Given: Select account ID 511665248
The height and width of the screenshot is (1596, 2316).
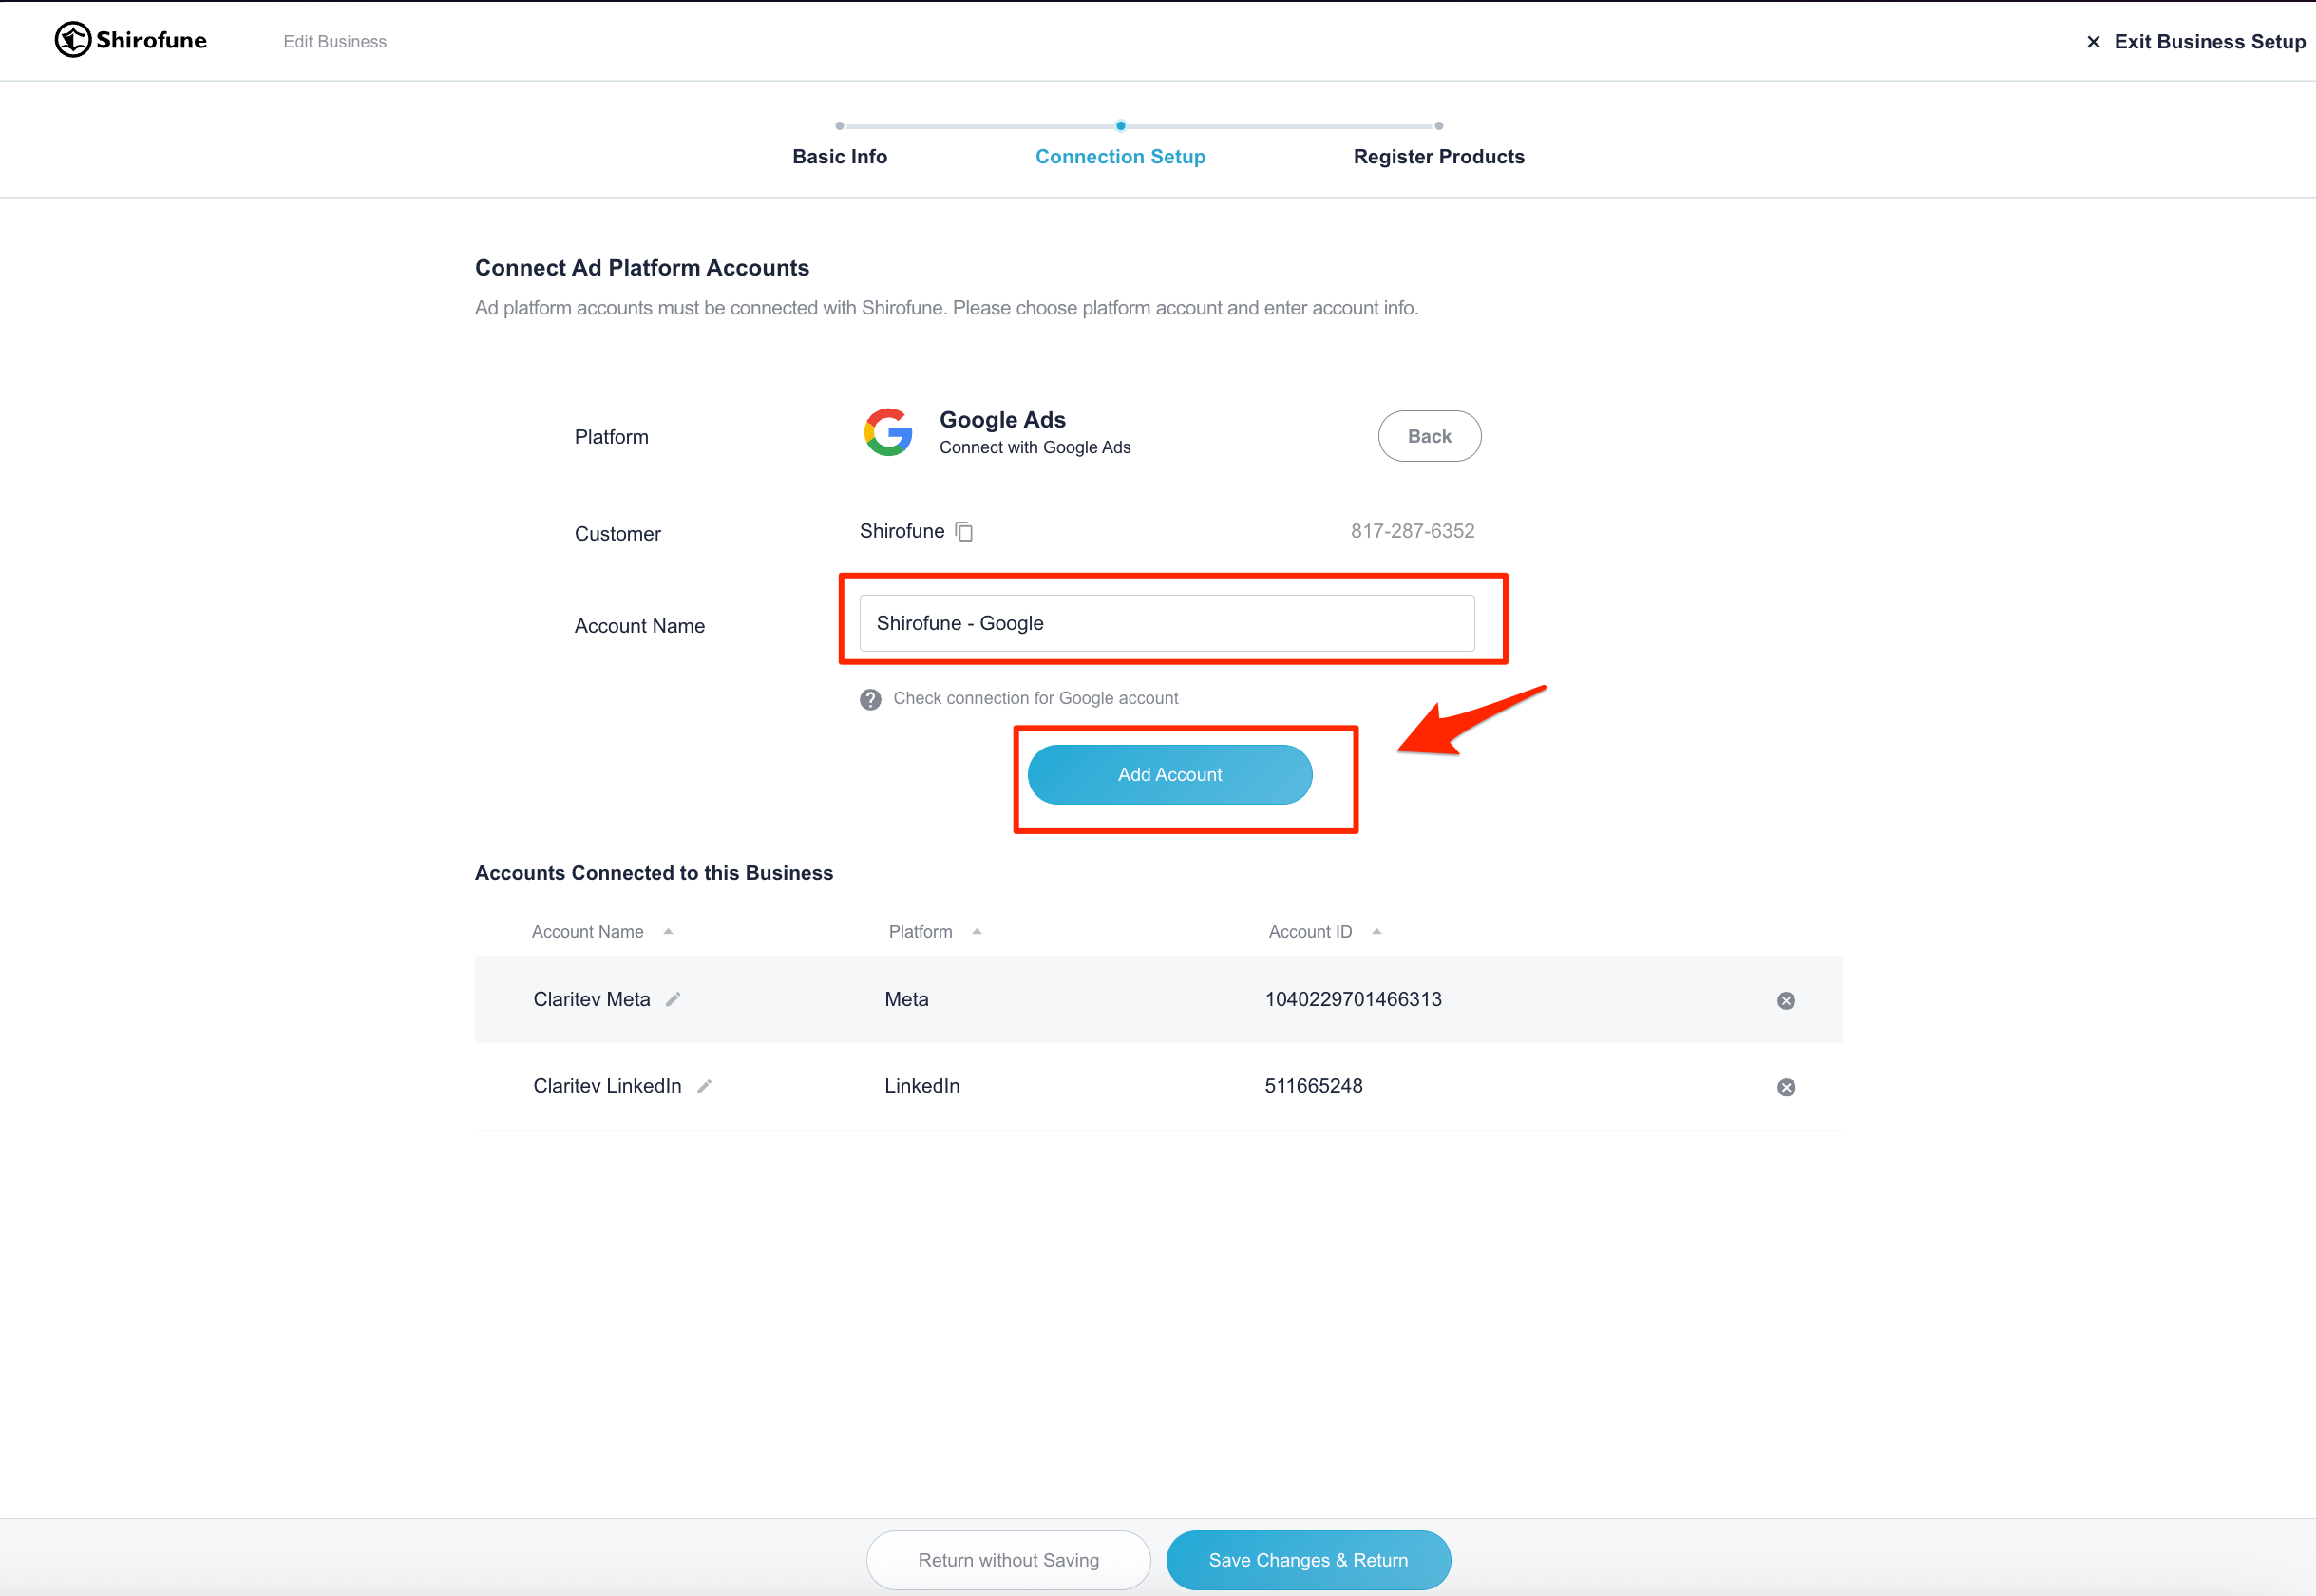Looking at the screenshot, I should click(1313, 1086).
